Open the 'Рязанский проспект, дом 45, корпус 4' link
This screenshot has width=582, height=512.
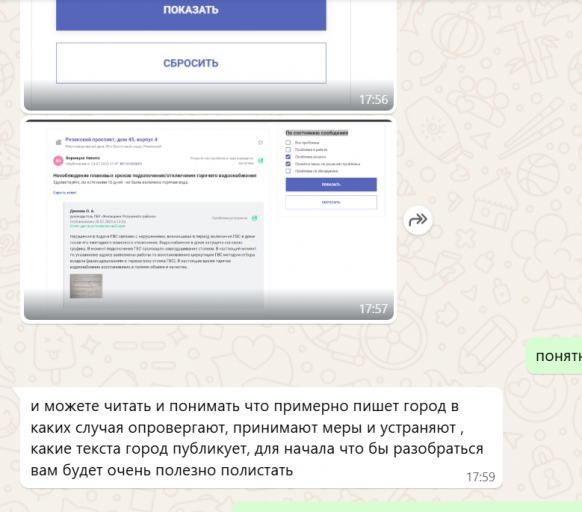point(111,140)
